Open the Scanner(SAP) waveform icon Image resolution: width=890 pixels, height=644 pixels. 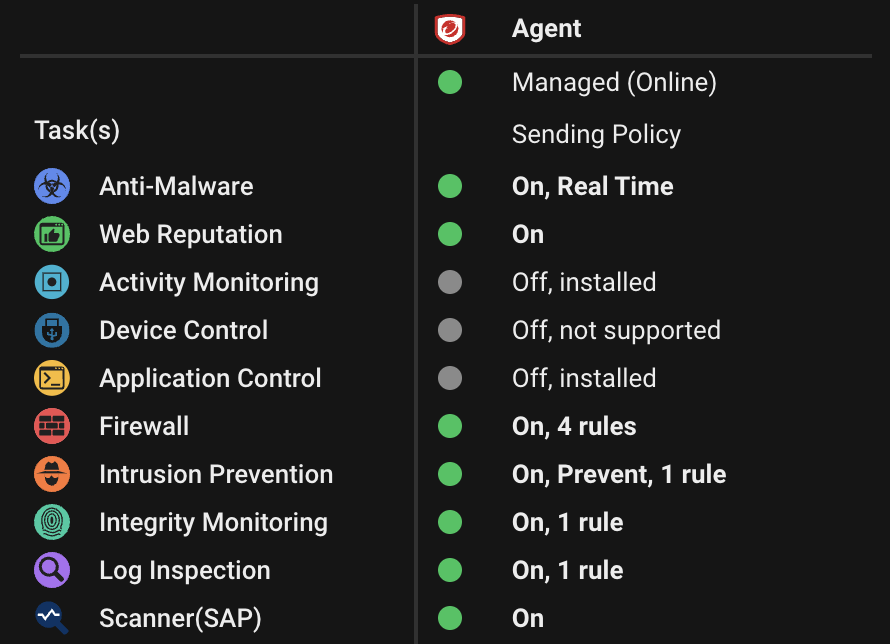[x=52, y=618]
